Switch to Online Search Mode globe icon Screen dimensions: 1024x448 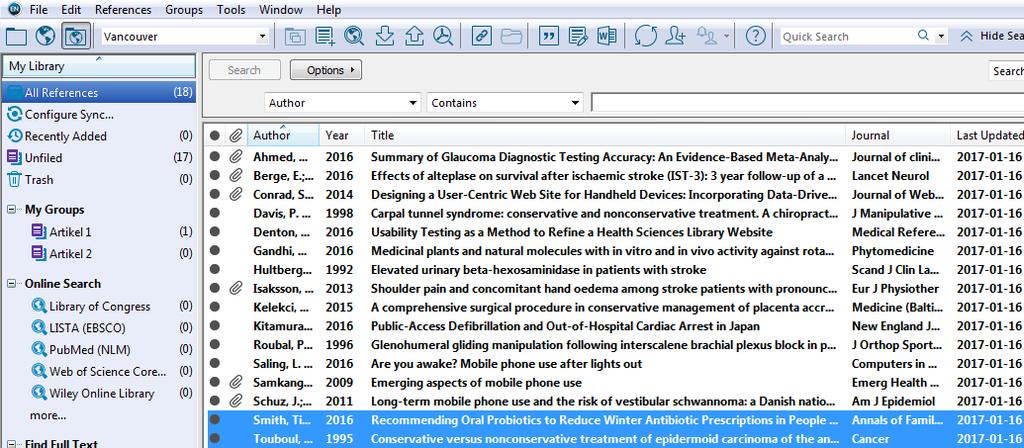point(45,37)
